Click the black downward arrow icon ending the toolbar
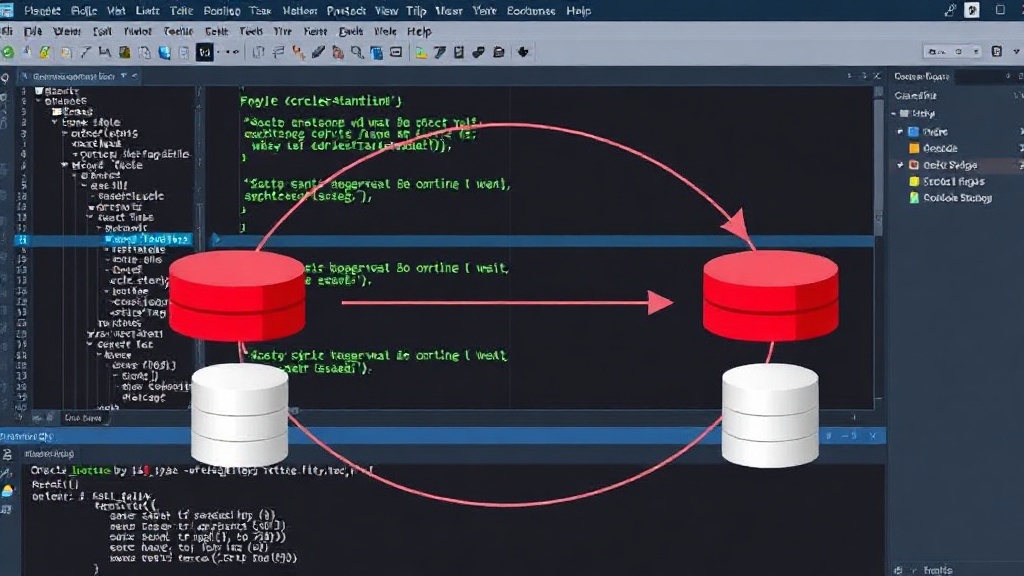 point(523,52)
